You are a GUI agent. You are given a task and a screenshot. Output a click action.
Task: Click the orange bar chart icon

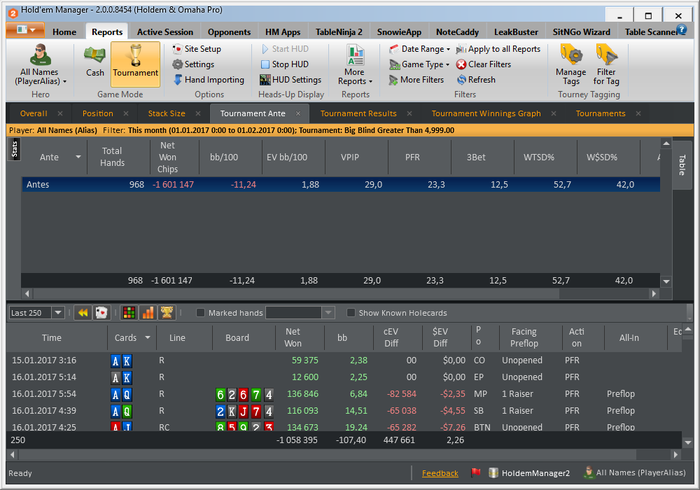pos(148,313)
